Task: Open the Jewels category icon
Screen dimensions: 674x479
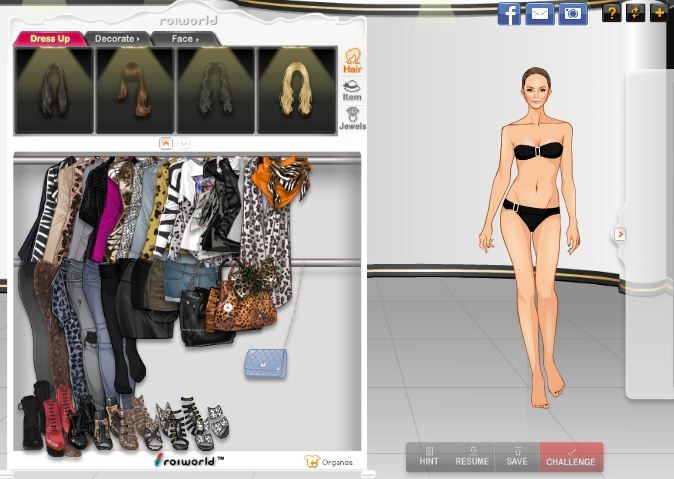Action: coord(352,119)
